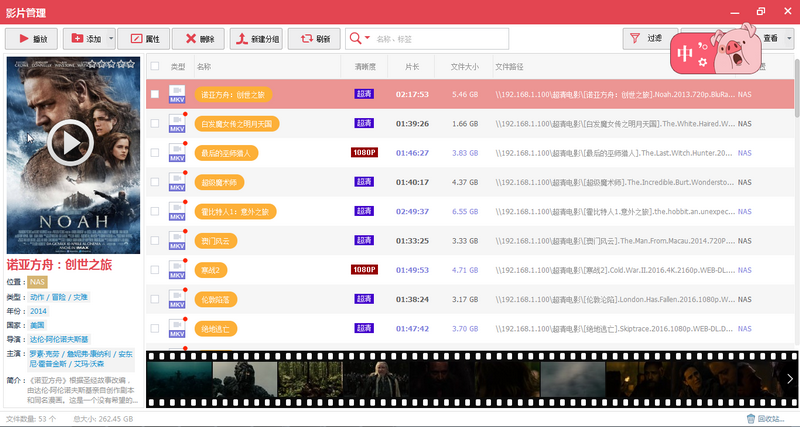800x427 pixels.
Task: Click the 删除 delete button
Action: pyautogui.click(x=198, y=39)
